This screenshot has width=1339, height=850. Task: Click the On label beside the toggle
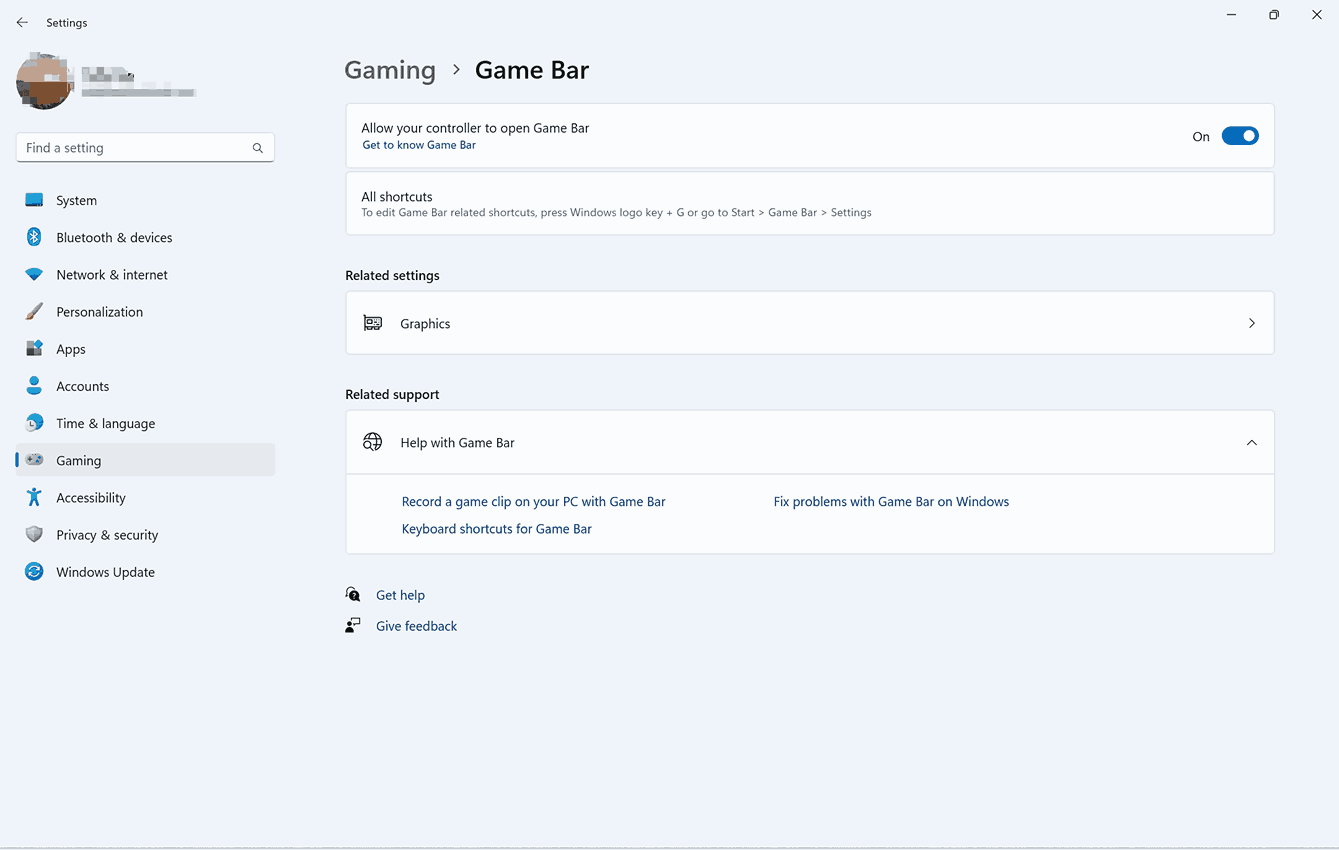1201,137
